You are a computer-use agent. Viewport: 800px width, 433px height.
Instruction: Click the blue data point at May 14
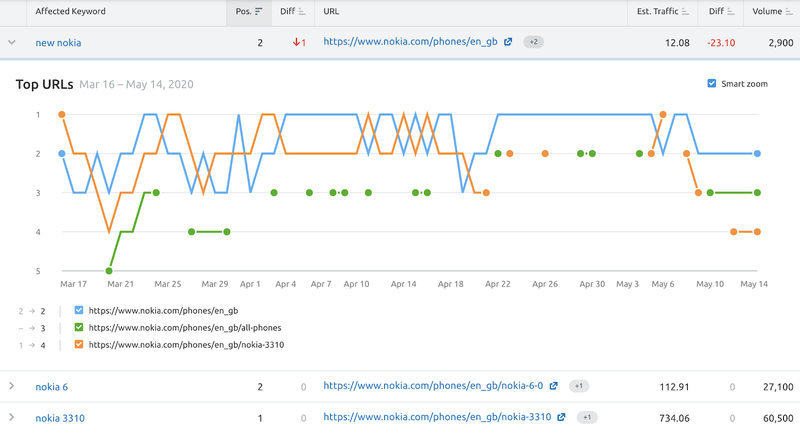(x=758, y=154)
